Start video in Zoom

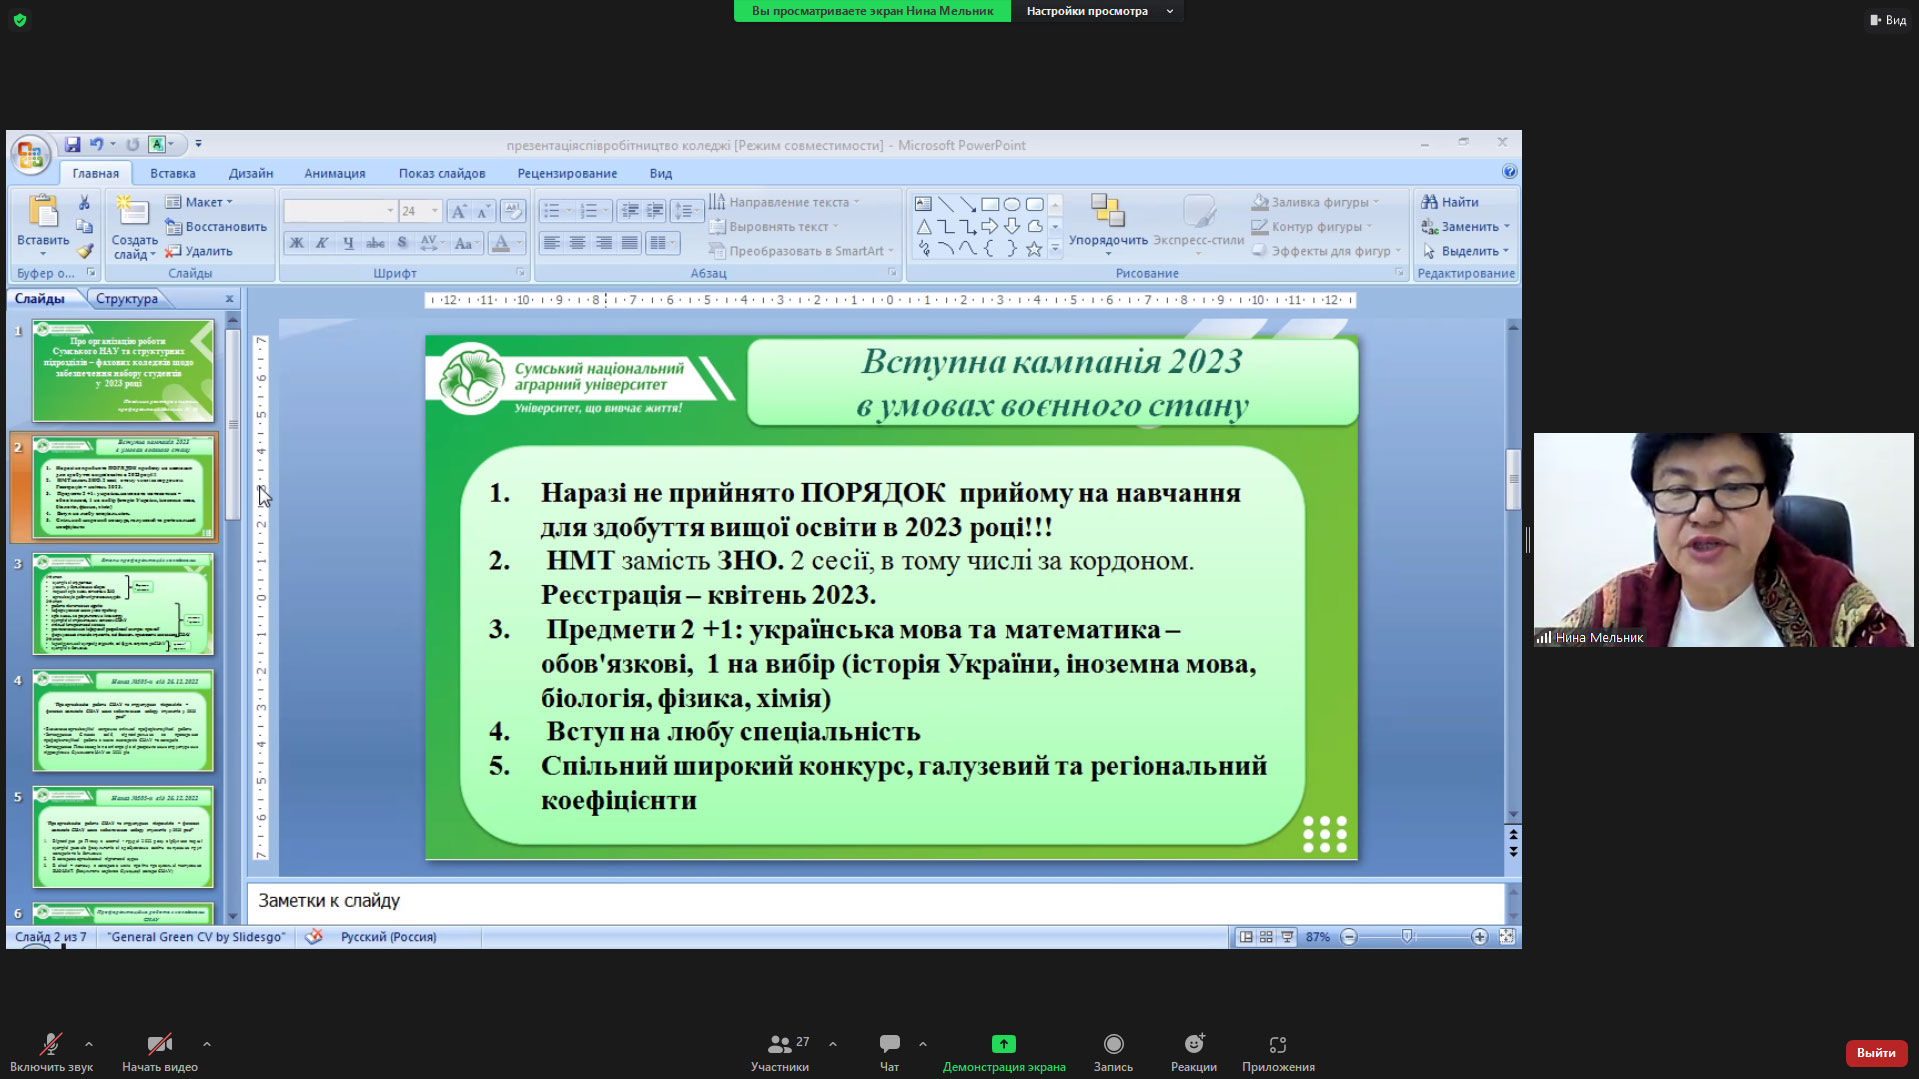(160, 1053)
